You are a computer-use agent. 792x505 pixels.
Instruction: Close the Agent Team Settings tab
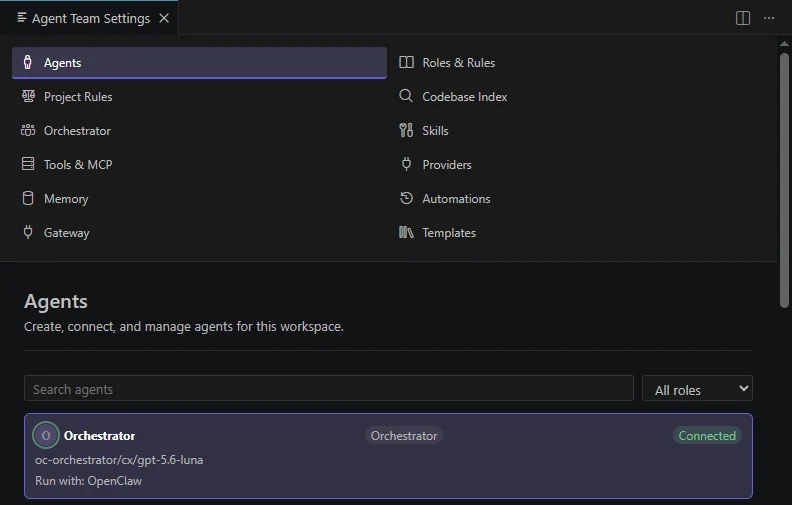(x=164, y=18)
